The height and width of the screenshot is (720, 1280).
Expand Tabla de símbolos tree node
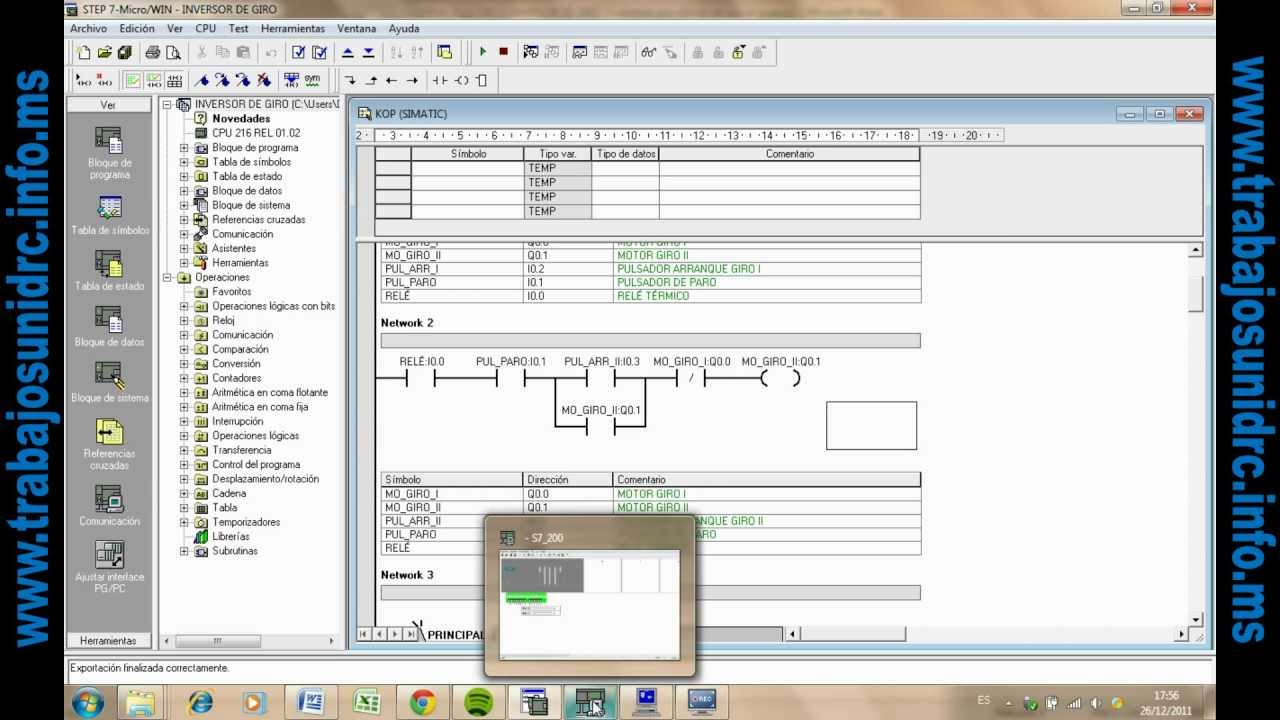(x=184, y=162)
